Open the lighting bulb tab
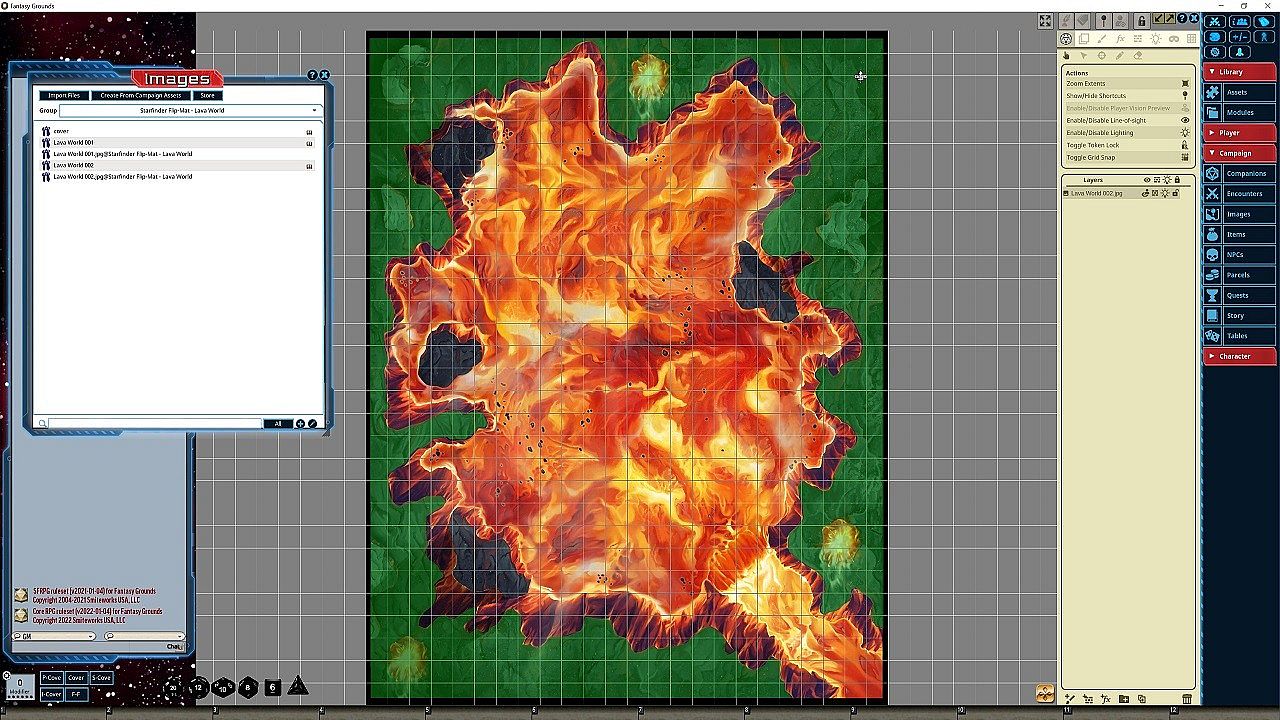 1156,39
